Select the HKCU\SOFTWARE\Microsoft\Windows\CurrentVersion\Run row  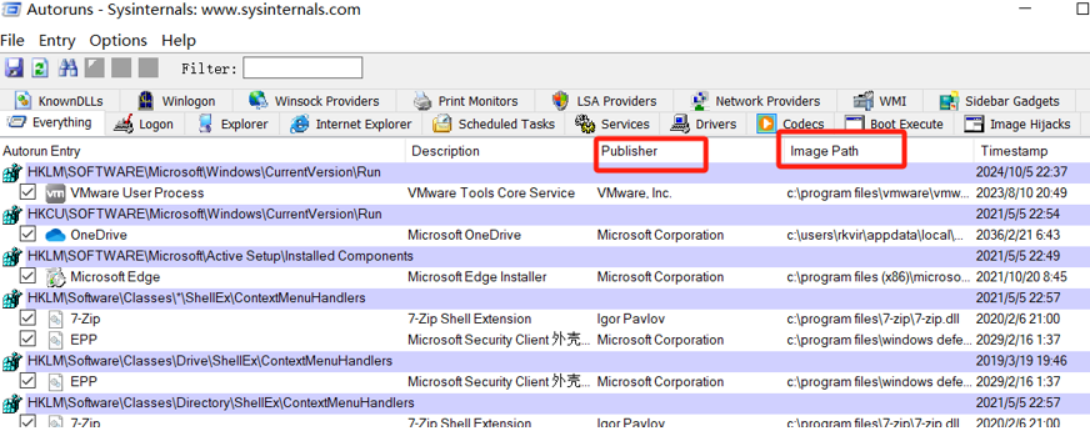(x=545, y=214)
